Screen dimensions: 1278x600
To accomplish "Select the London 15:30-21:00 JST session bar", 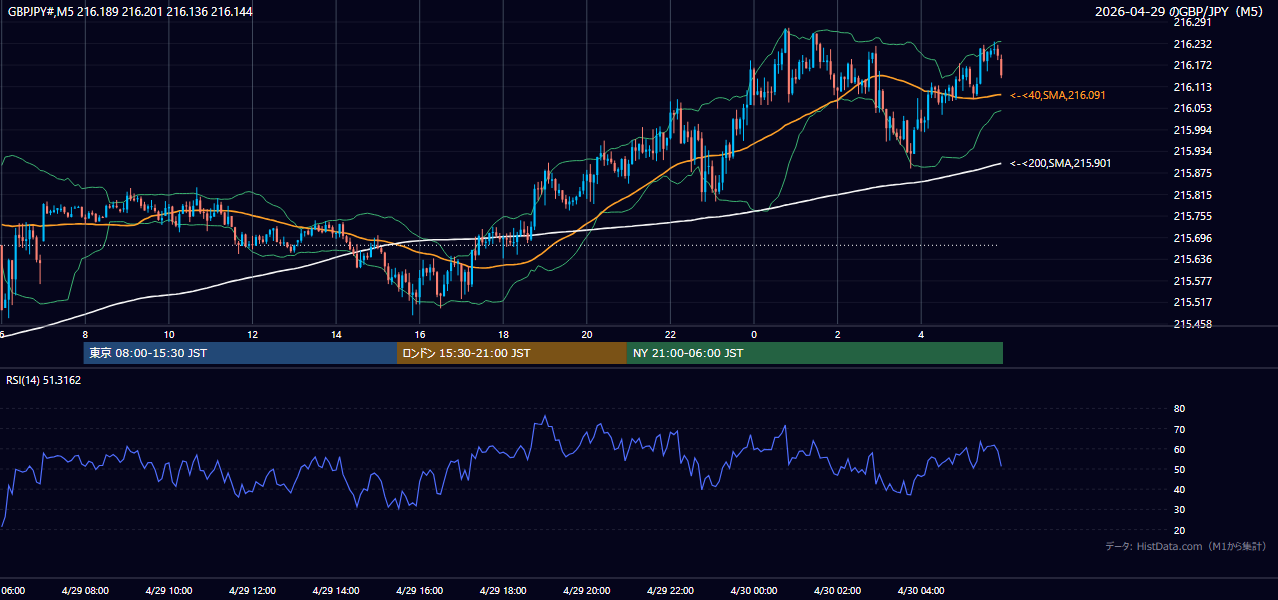I will pos(512,353).
